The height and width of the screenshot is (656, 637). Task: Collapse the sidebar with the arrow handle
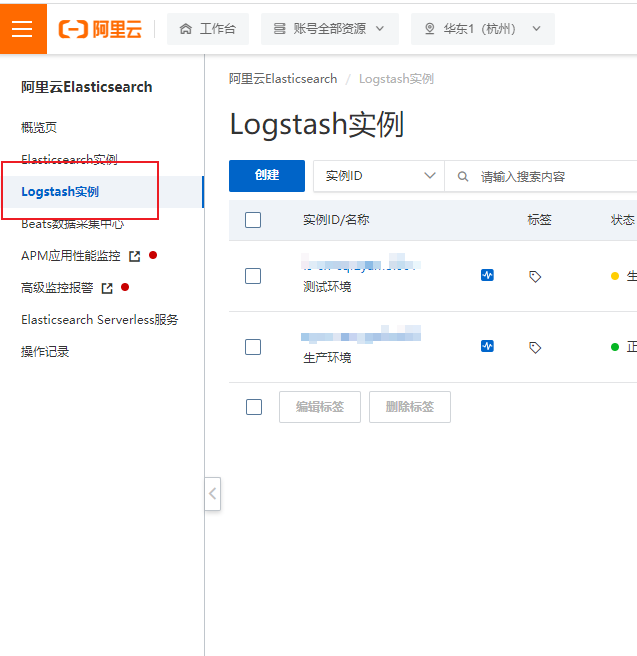(x=212, y=494)
